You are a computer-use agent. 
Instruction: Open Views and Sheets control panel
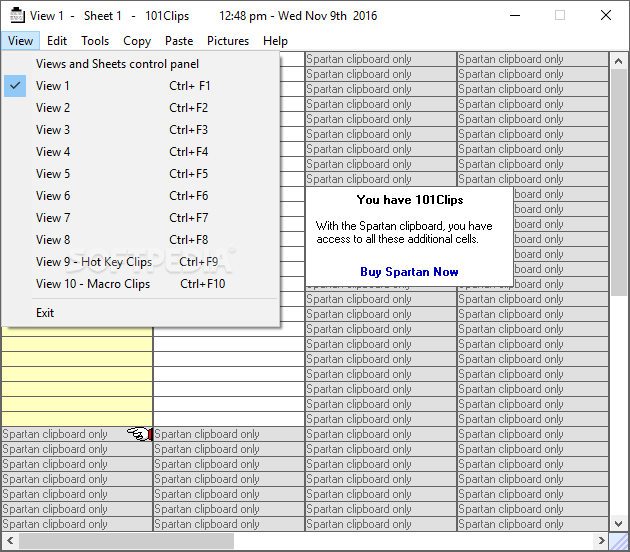coord(141,64)
